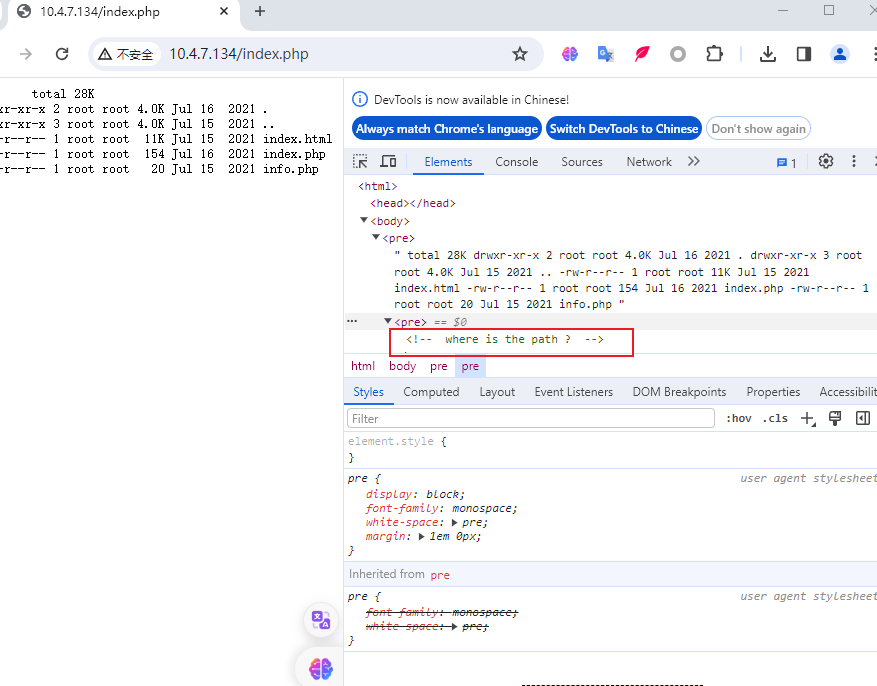Open a new tab with the plus button

coord(260,11)
